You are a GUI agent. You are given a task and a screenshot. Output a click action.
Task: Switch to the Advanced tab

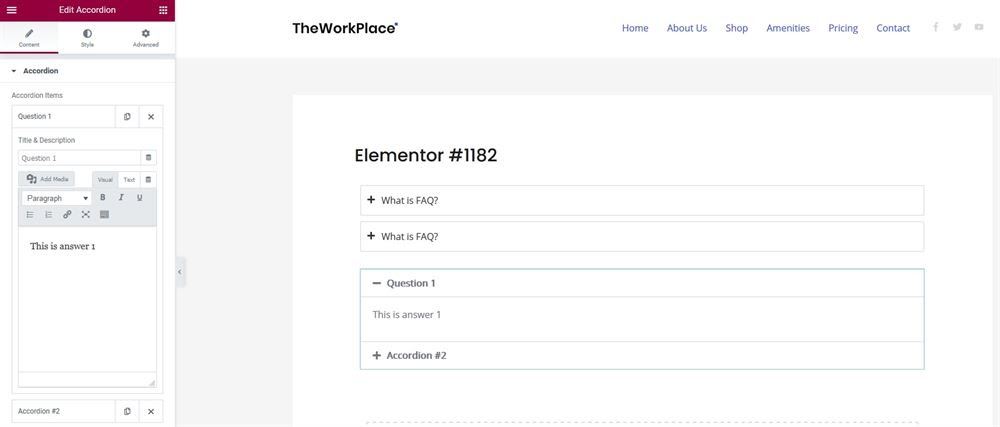(x=145, y=38)
